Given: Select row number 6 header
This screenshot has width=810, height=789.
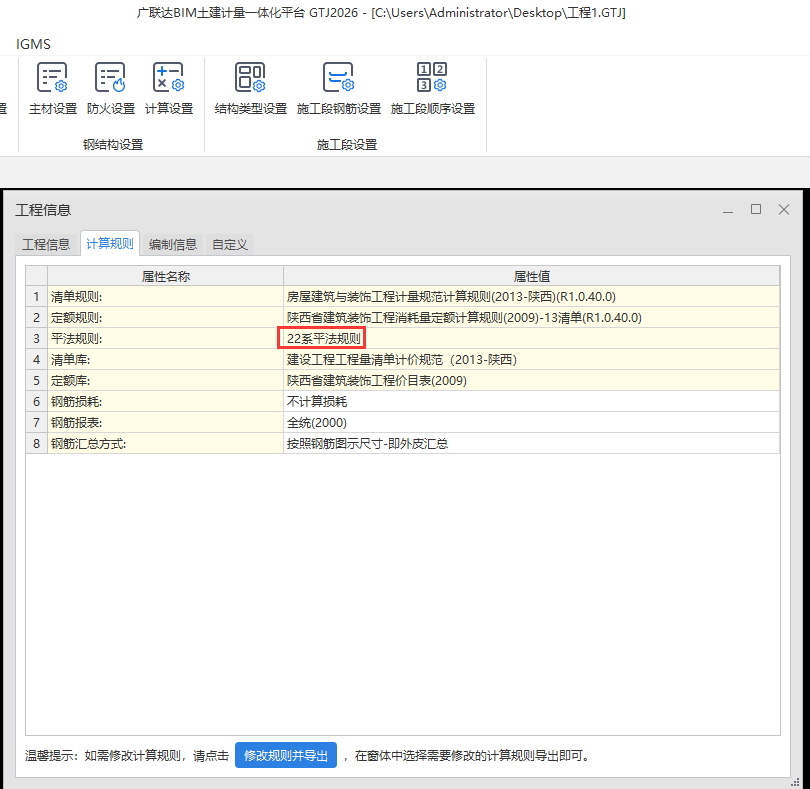Looking at the screenshot, I should [37, 401].
